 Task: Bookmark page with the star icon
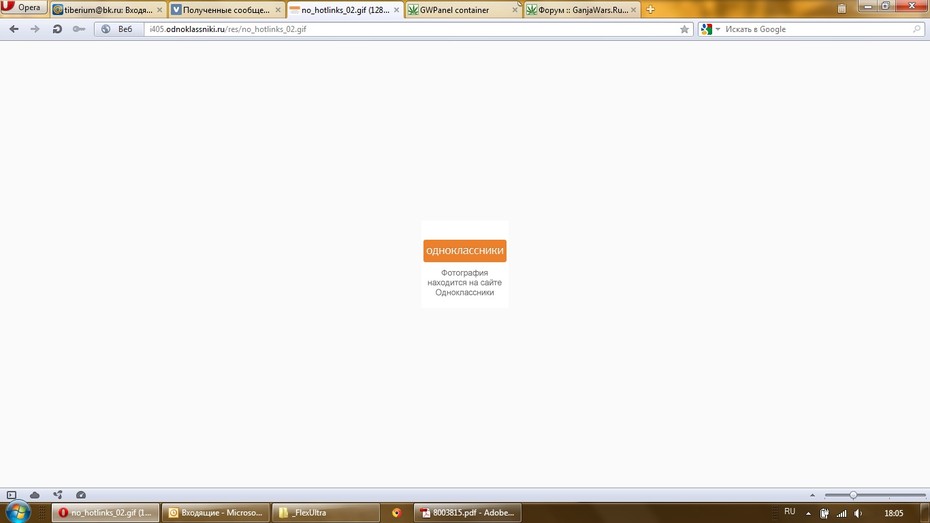pos(684,29)
